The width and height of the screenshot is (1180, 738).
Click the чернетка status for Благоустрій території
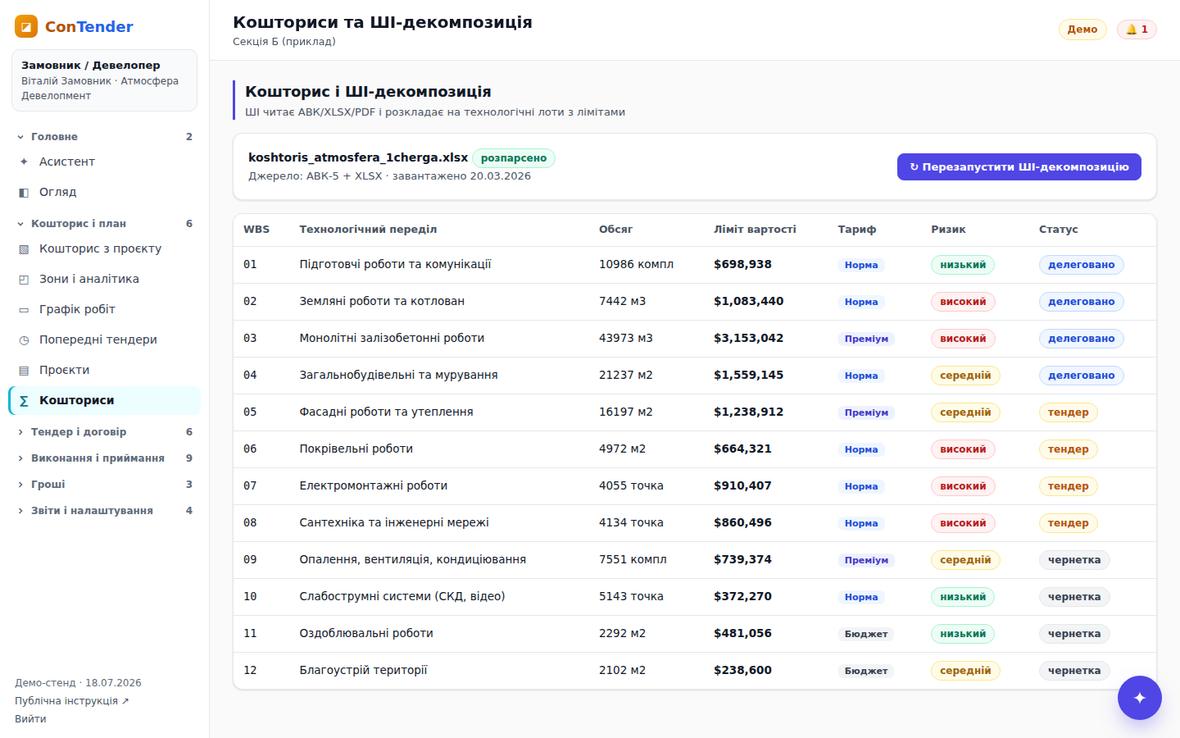[x=1074, y=670]
